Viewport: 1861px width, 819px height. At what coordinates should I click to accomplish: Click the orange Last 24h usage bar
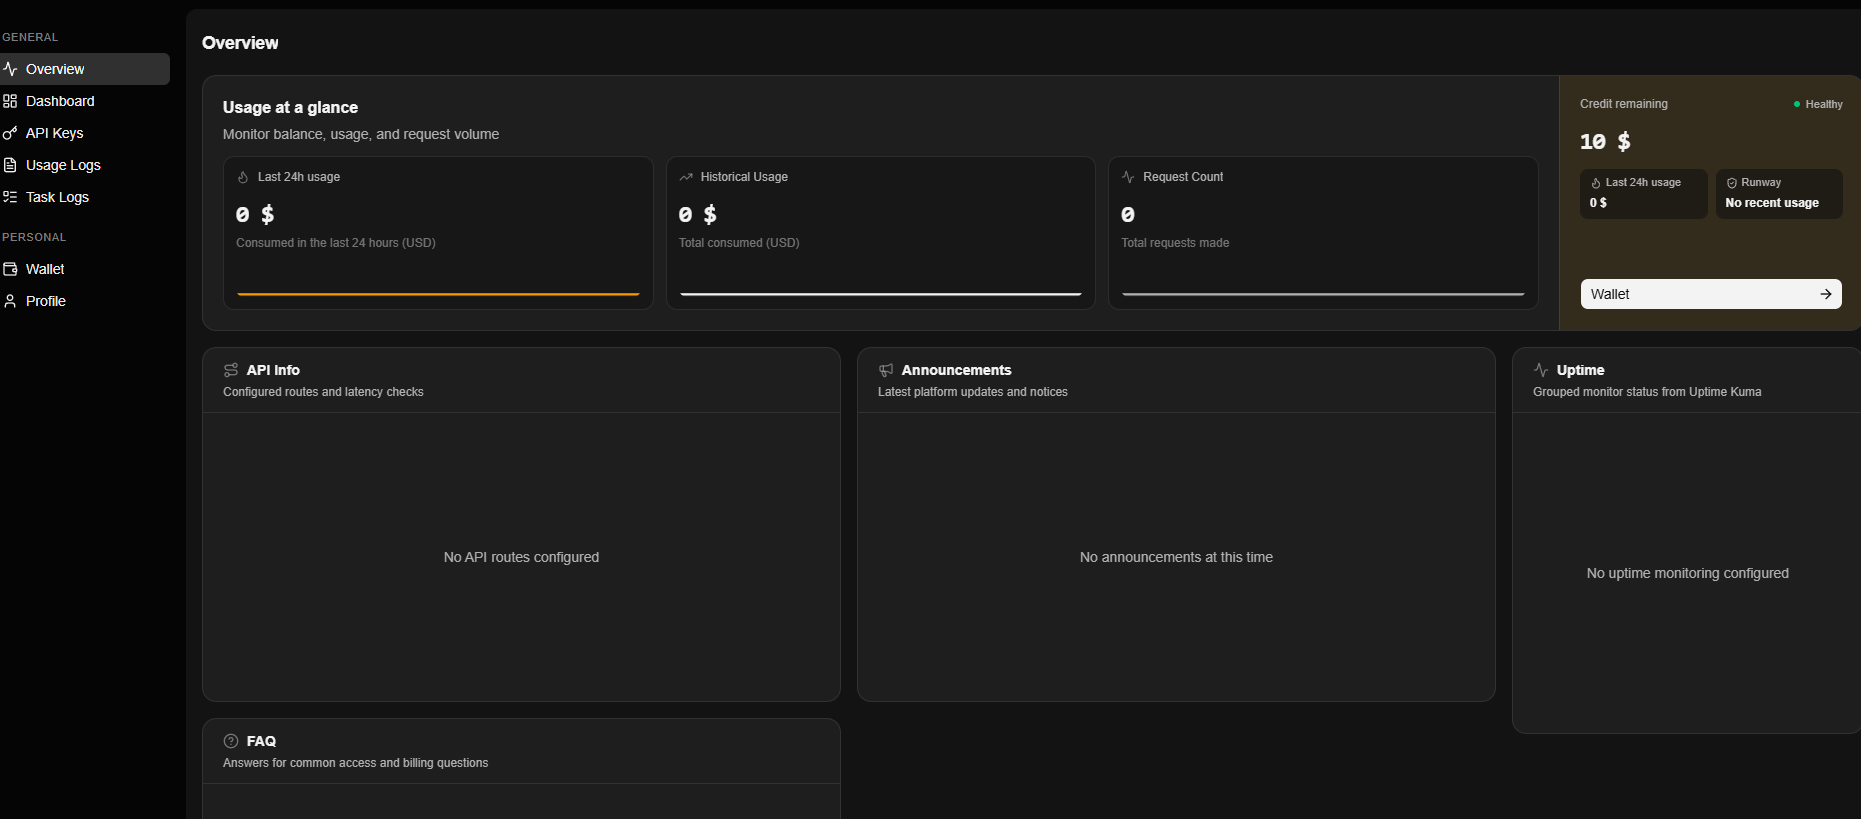click(x=438, y=294)
